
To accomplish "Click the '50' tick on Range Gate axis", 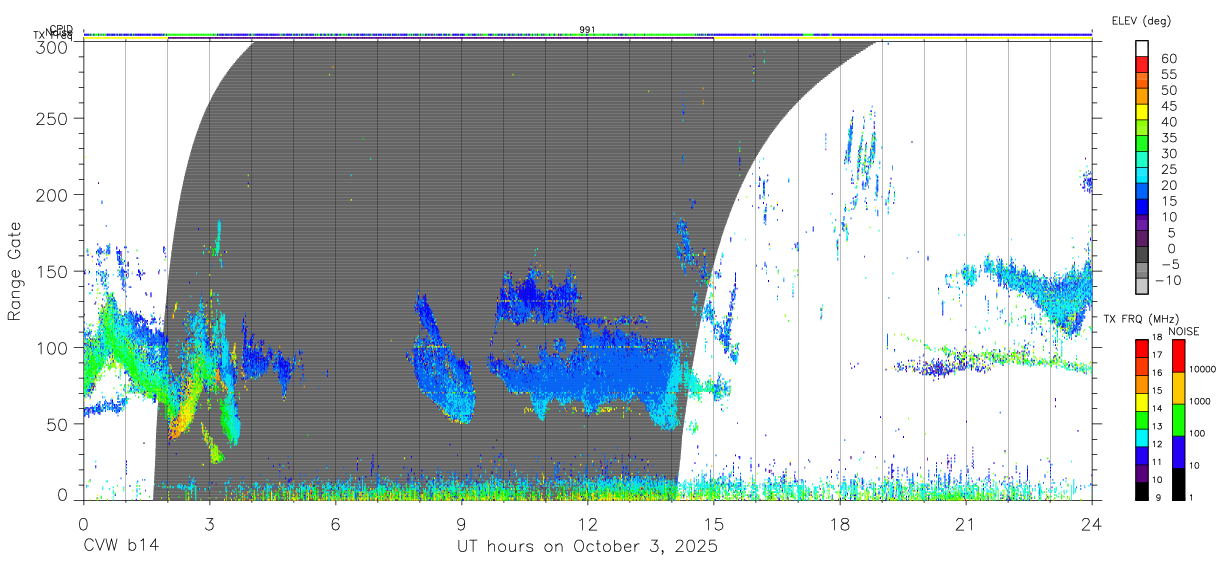I will 57,424.
